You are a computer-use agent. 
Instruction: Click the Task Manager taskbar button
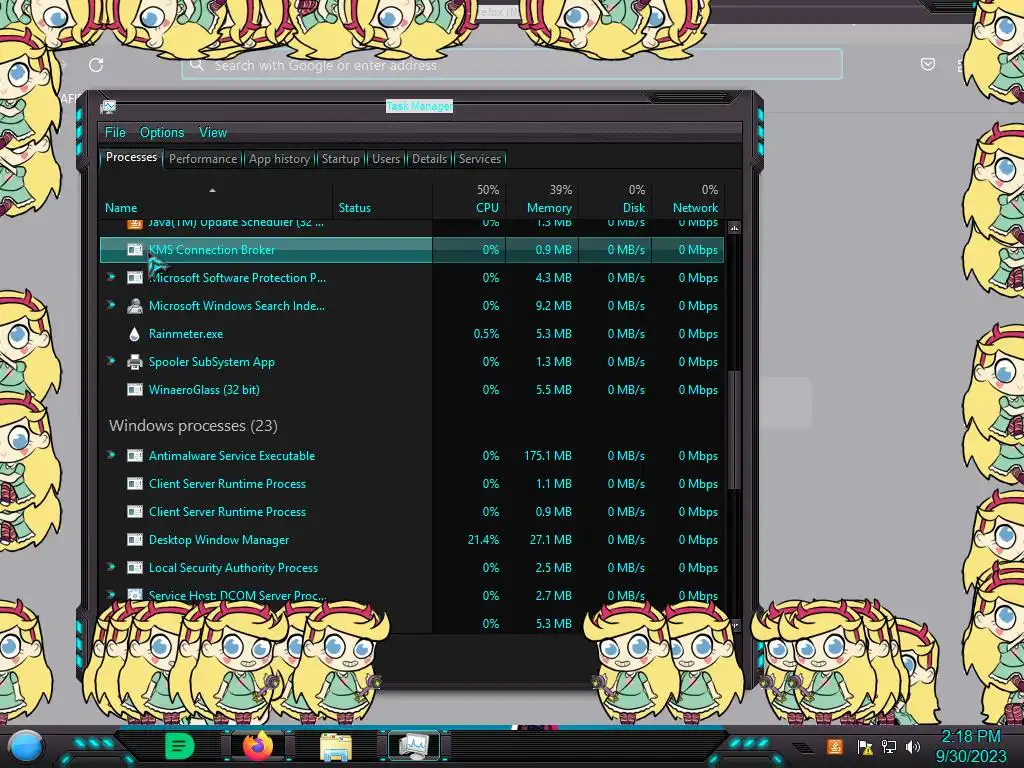(x=414, y=746)
